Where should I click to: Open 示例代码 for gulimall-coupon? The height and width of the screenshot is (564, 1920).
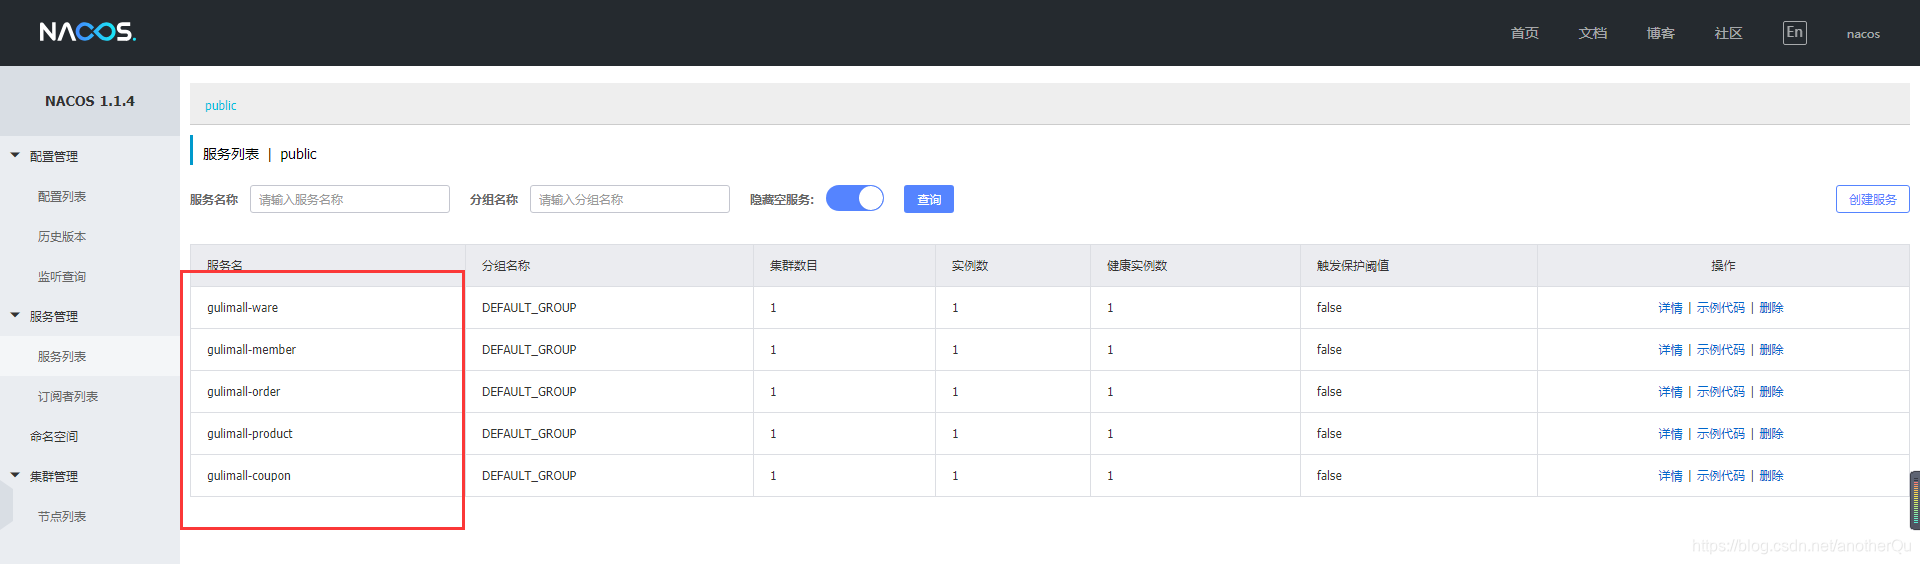pyautogui.click(x=1721, y=476)
